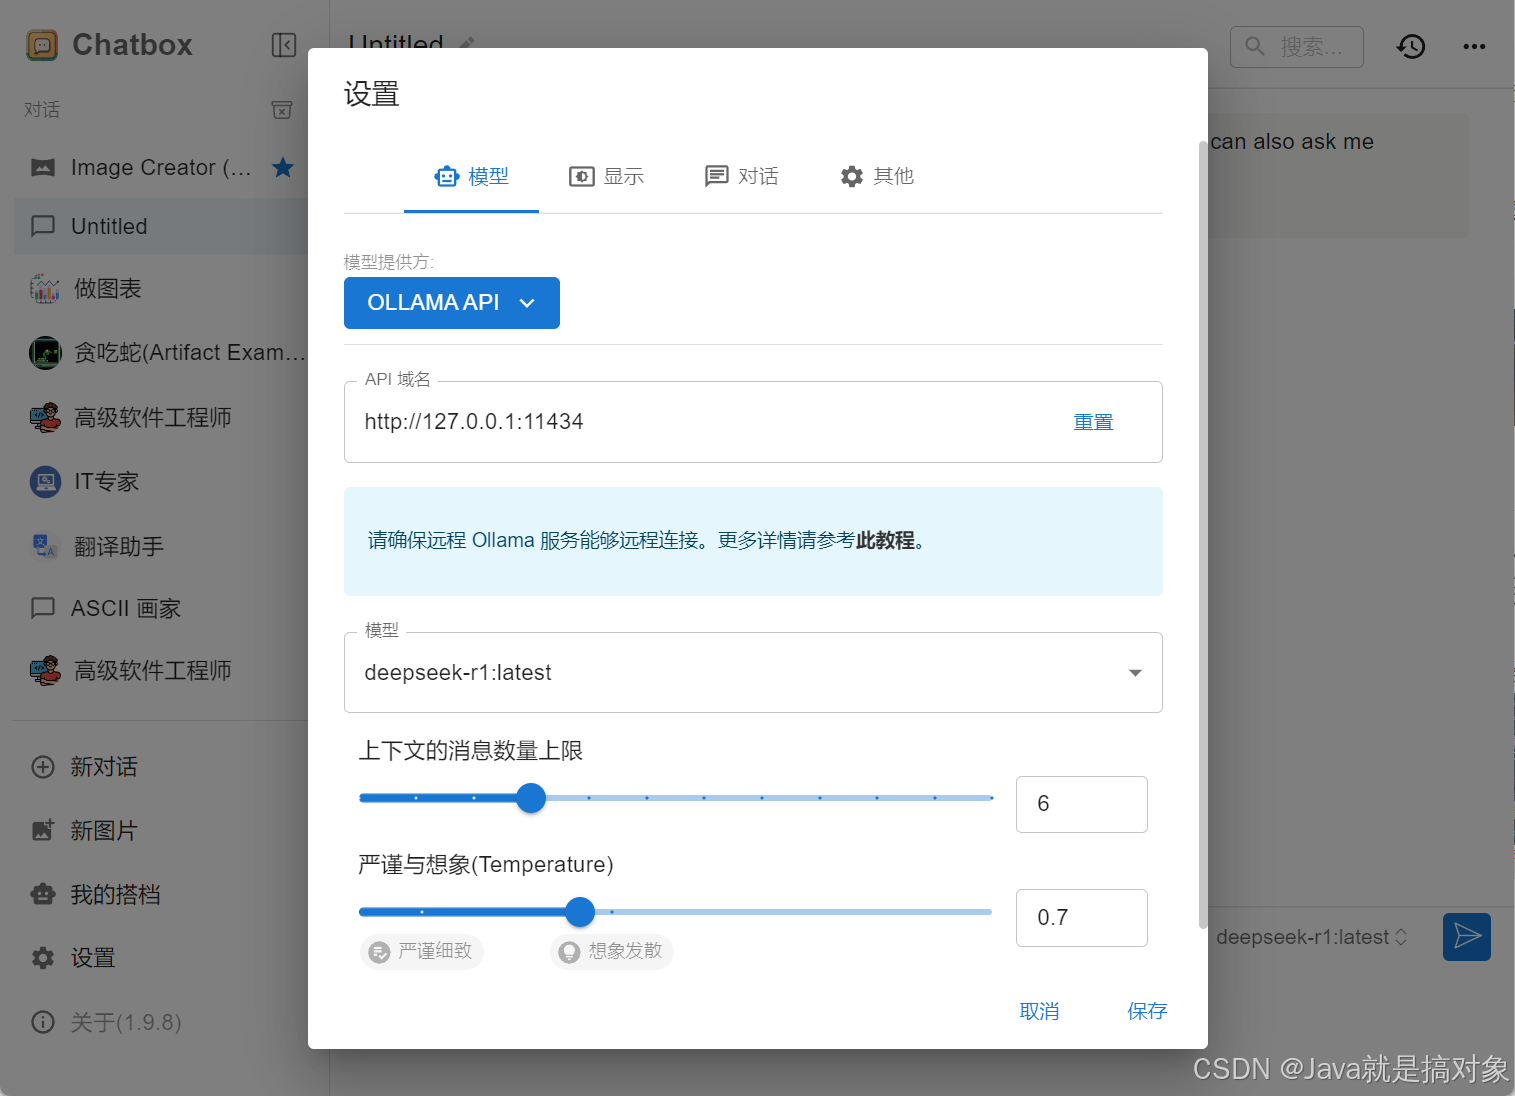Image resolution: width=1515 pixels, height=1096 pixels.
Task: Create a new image with 新图片
Action: click(x=160, y=830)
